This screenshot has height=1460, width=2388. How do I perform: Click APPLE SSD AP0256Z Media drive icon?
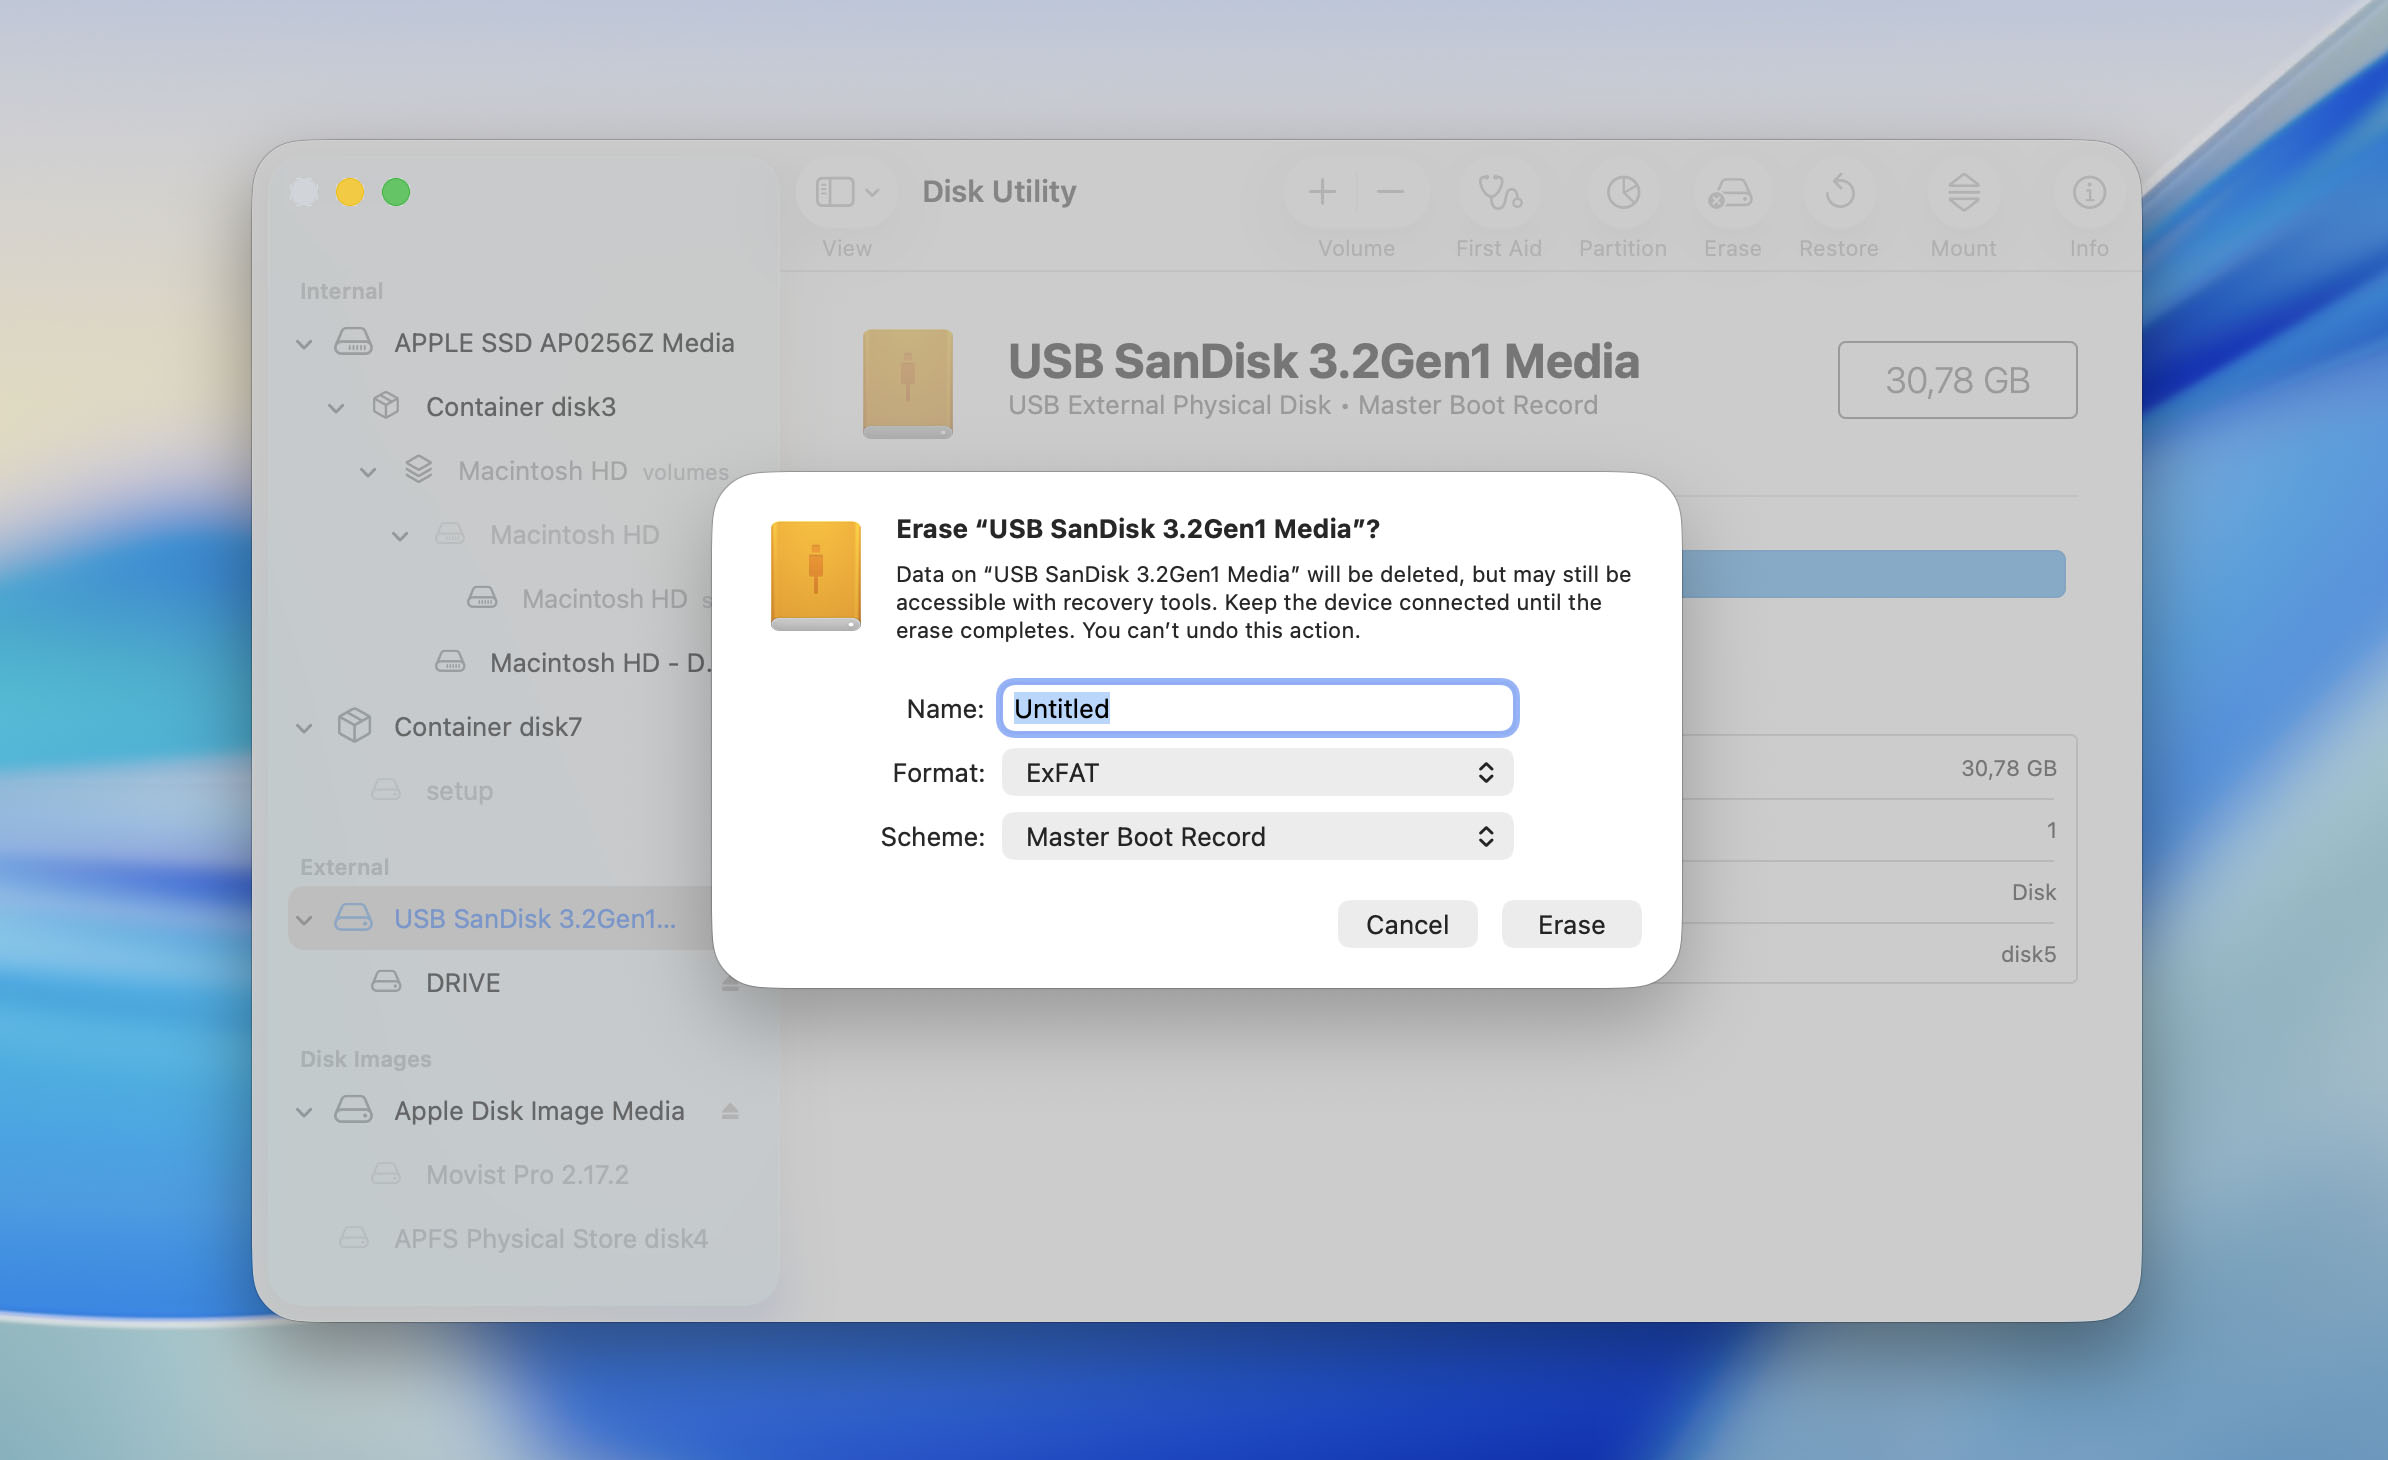point(353,343)
